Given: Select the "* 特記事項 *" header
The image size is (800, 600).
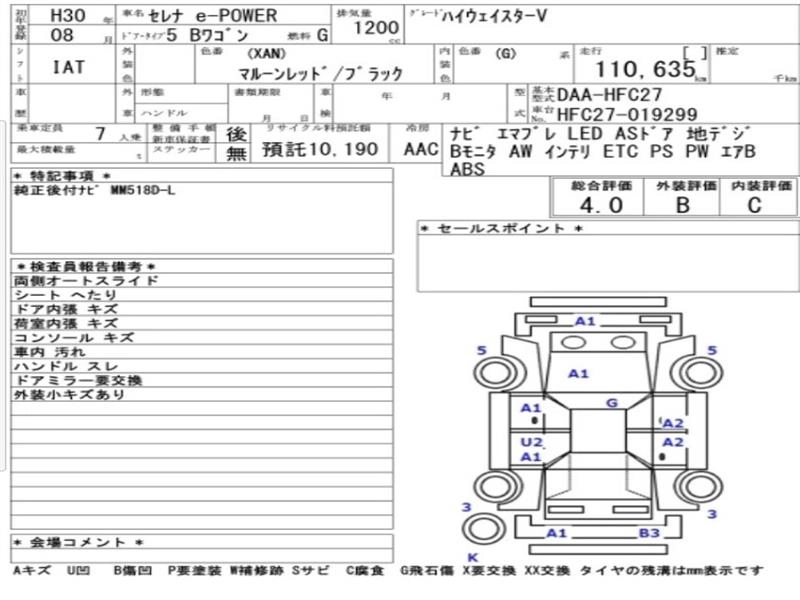Looking at the screenshot, I should [63, 176].
